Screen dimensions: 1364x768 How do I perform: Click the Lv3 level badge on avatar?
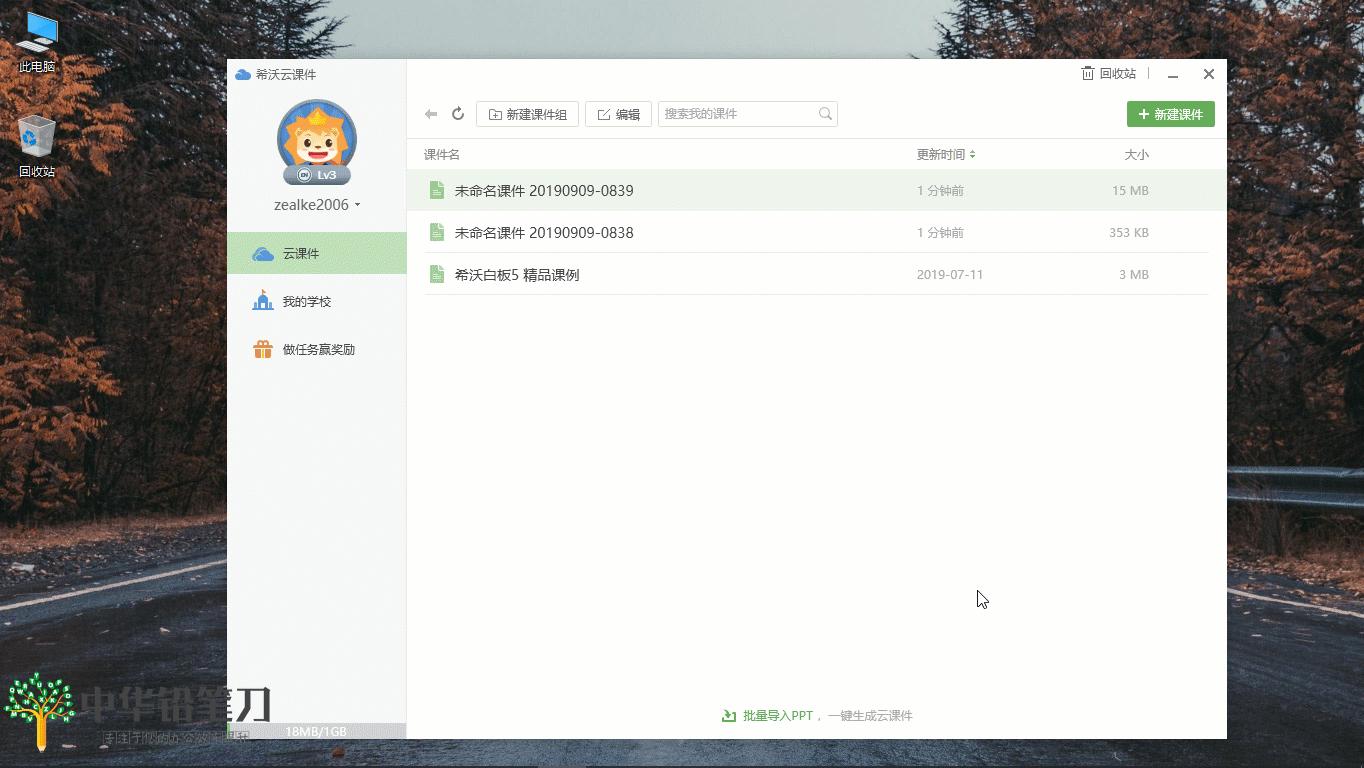317,175
